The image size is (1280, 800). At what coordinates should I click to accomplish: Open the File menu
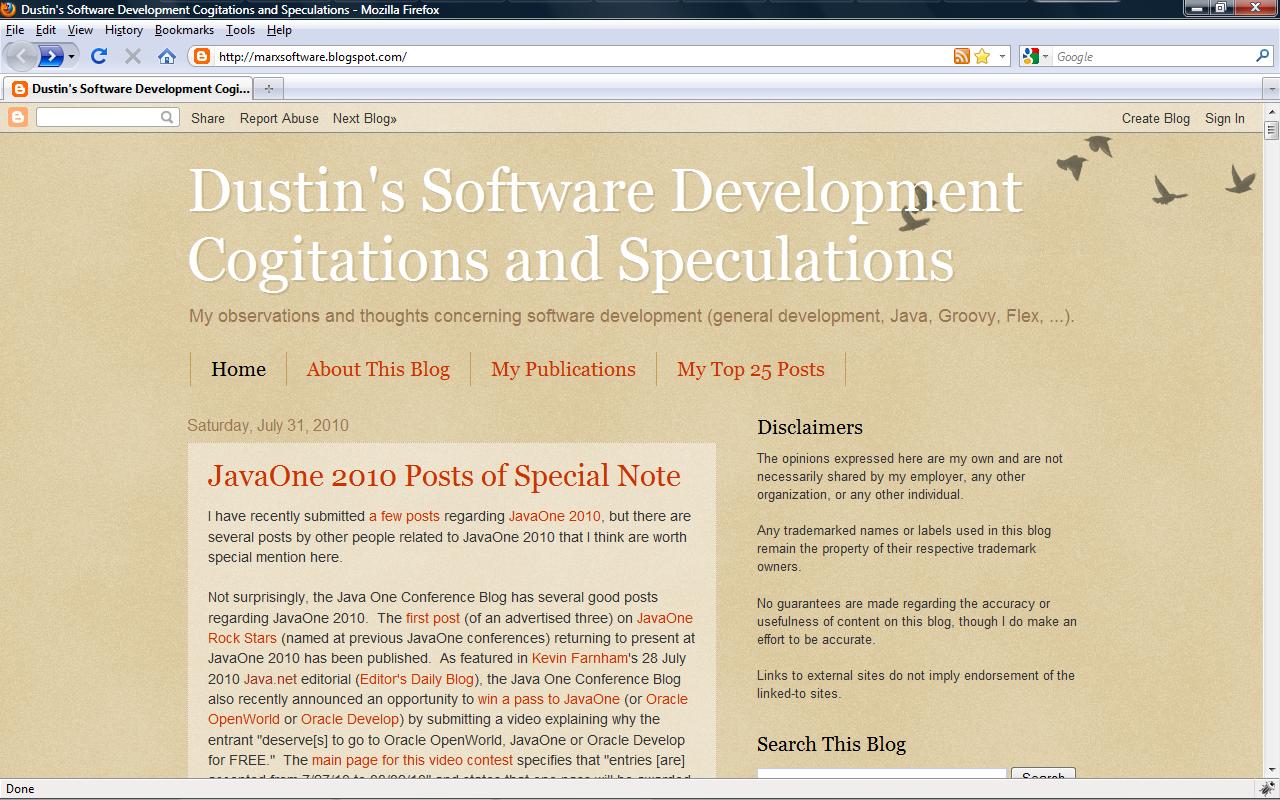(15, 30)
